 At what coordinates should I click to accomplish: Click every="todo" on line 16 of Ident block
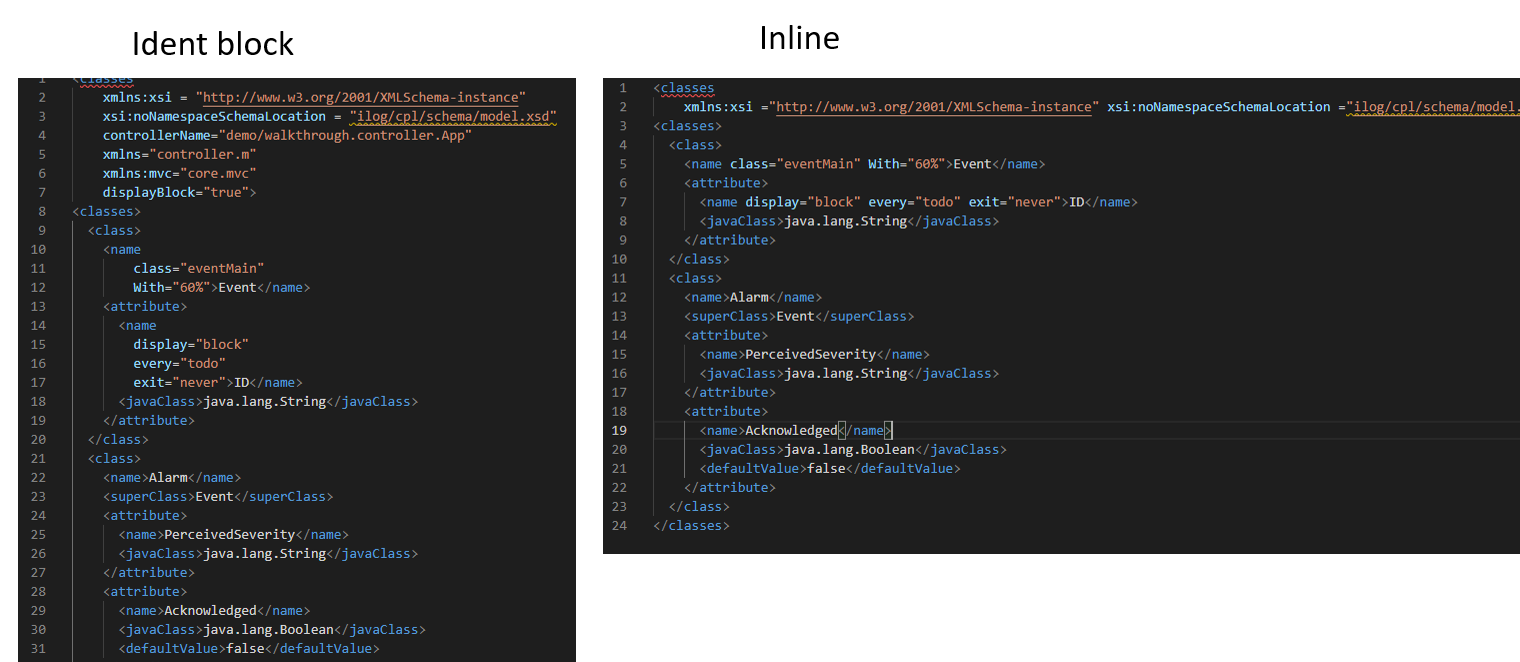coord(180,363)
